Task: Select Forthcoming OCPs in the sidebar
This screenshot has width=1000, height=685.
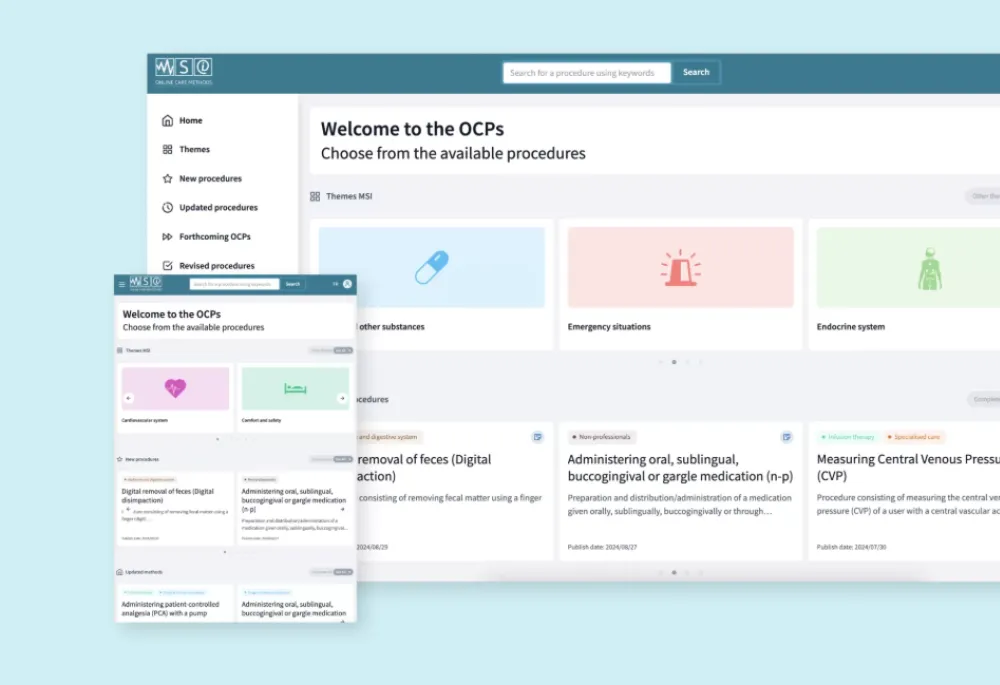Action: [214, 237]
